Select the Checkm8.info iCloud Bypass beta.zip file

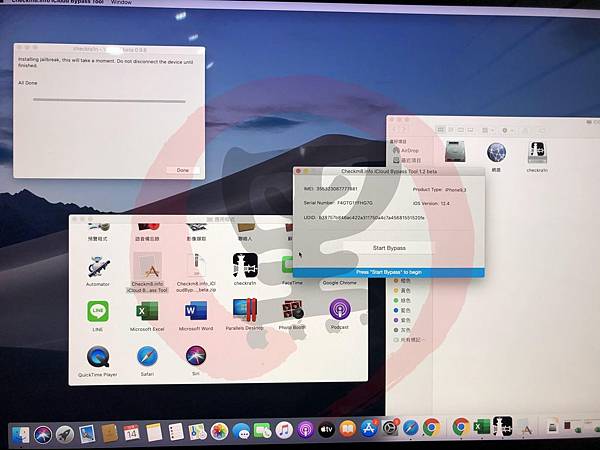tap(196, 266)
